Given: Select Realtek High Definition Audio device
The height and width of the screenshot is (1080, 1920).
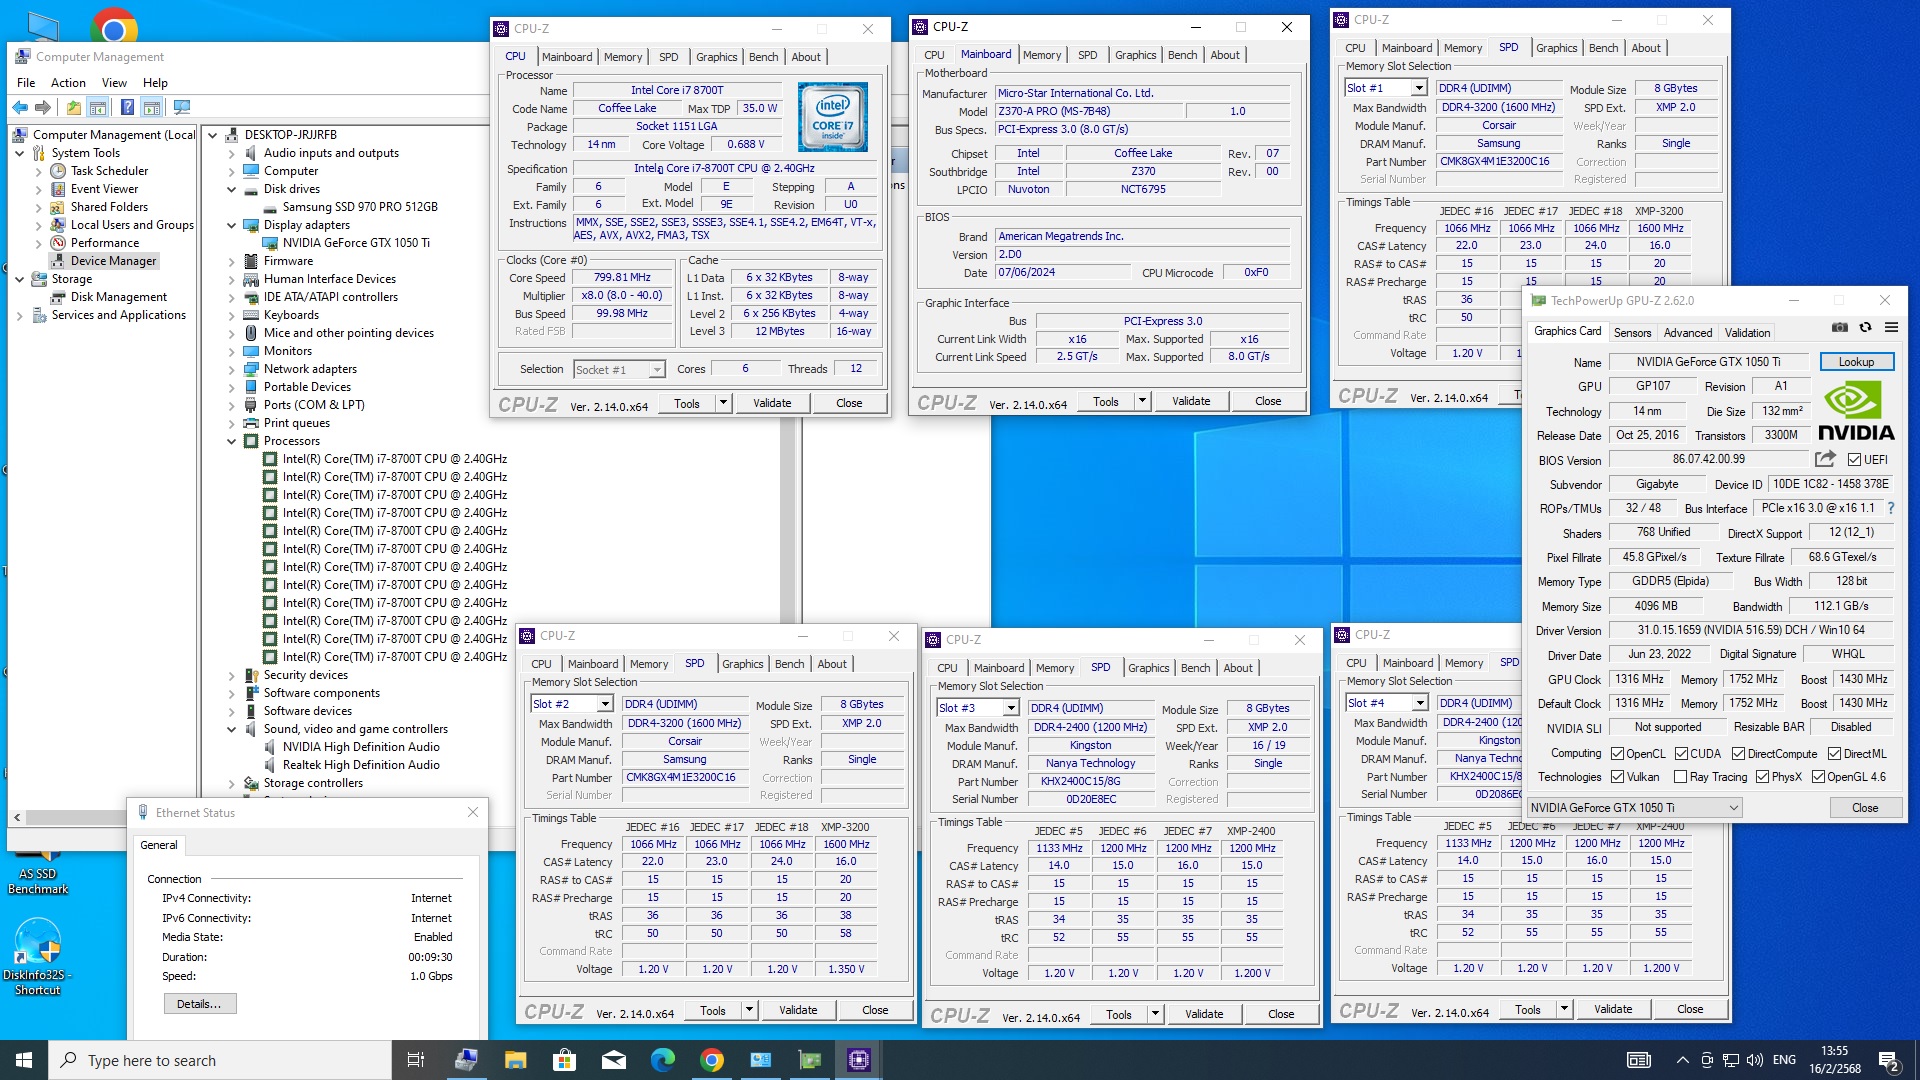Looking at the screenshot, I should (361, 765).
